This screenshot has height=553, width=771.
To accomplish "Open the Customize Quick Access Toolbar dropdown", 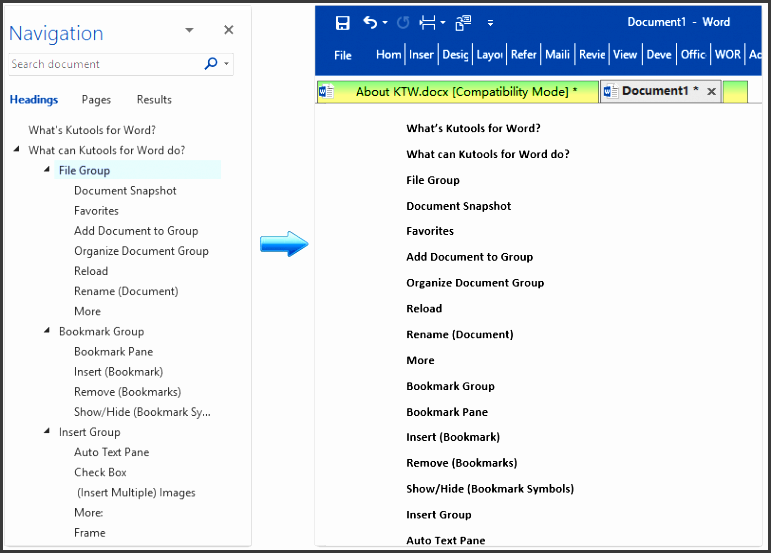I will point(490,23).
